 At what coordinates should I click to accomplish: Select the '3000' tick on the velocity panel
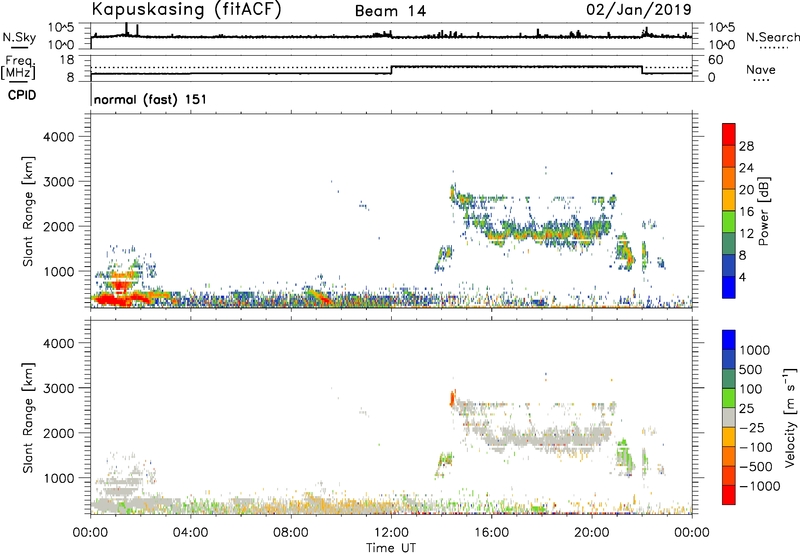[x=59, y=388]
